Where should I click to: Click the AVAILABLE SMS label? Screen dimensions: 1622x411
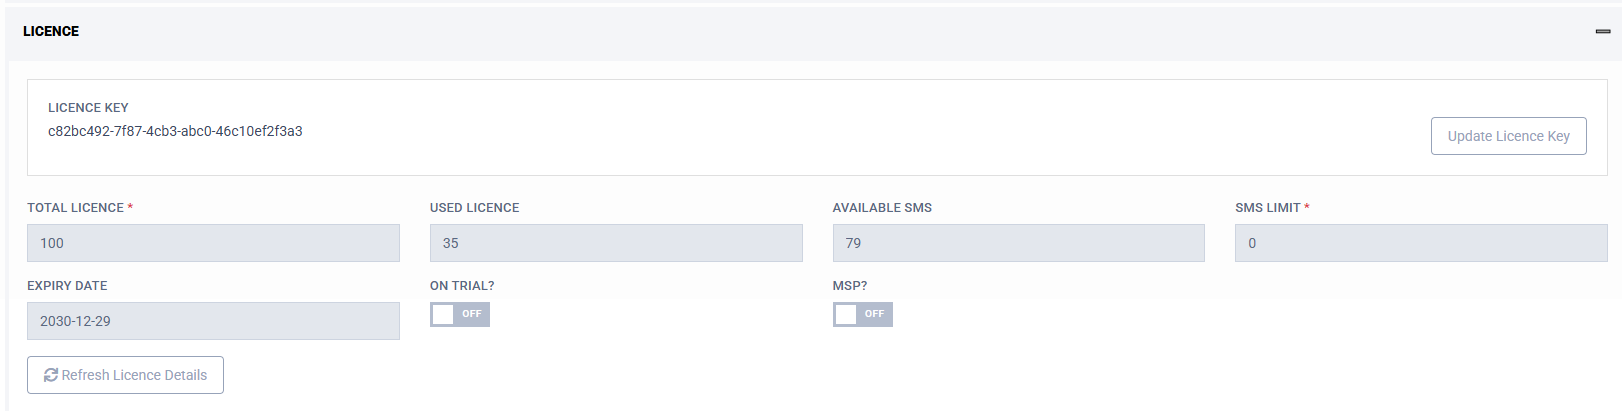(882, 207)
